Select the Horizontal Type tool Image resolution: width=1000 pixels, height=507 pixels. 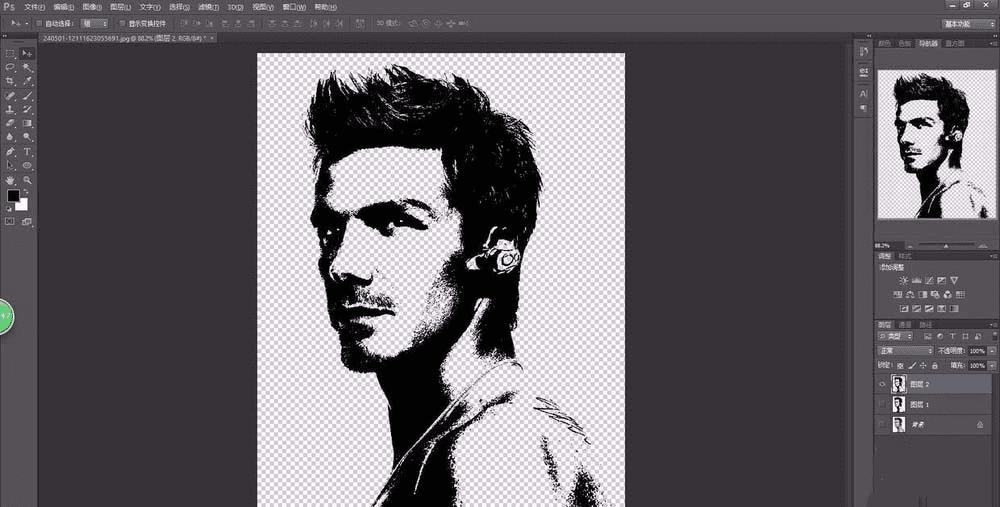click(x=28, y=151)
